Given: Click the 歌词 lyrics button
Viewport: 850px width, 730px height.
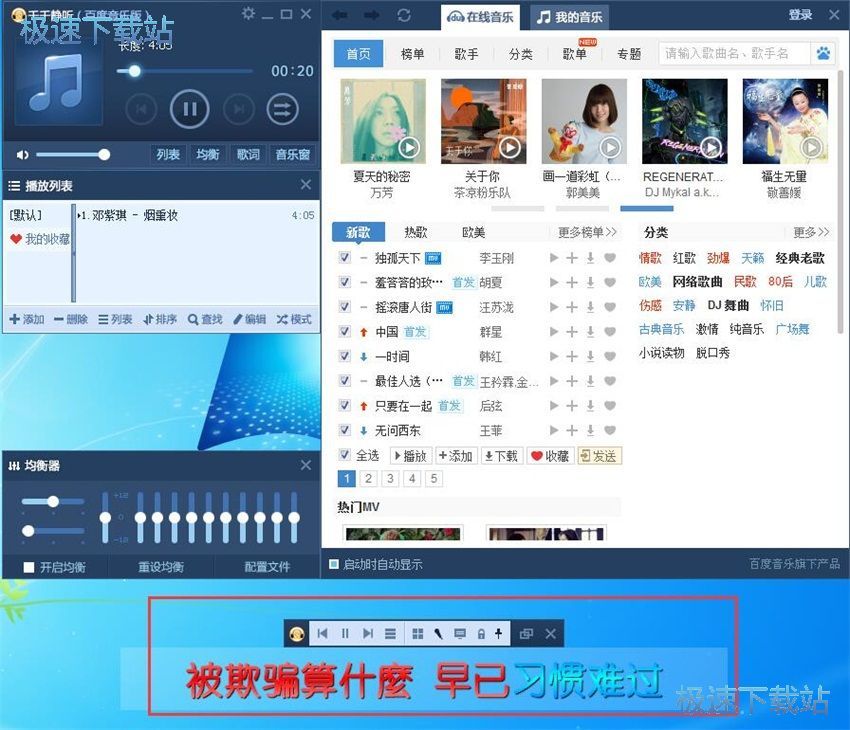Looking at the screenshot, I should [248, 154].
